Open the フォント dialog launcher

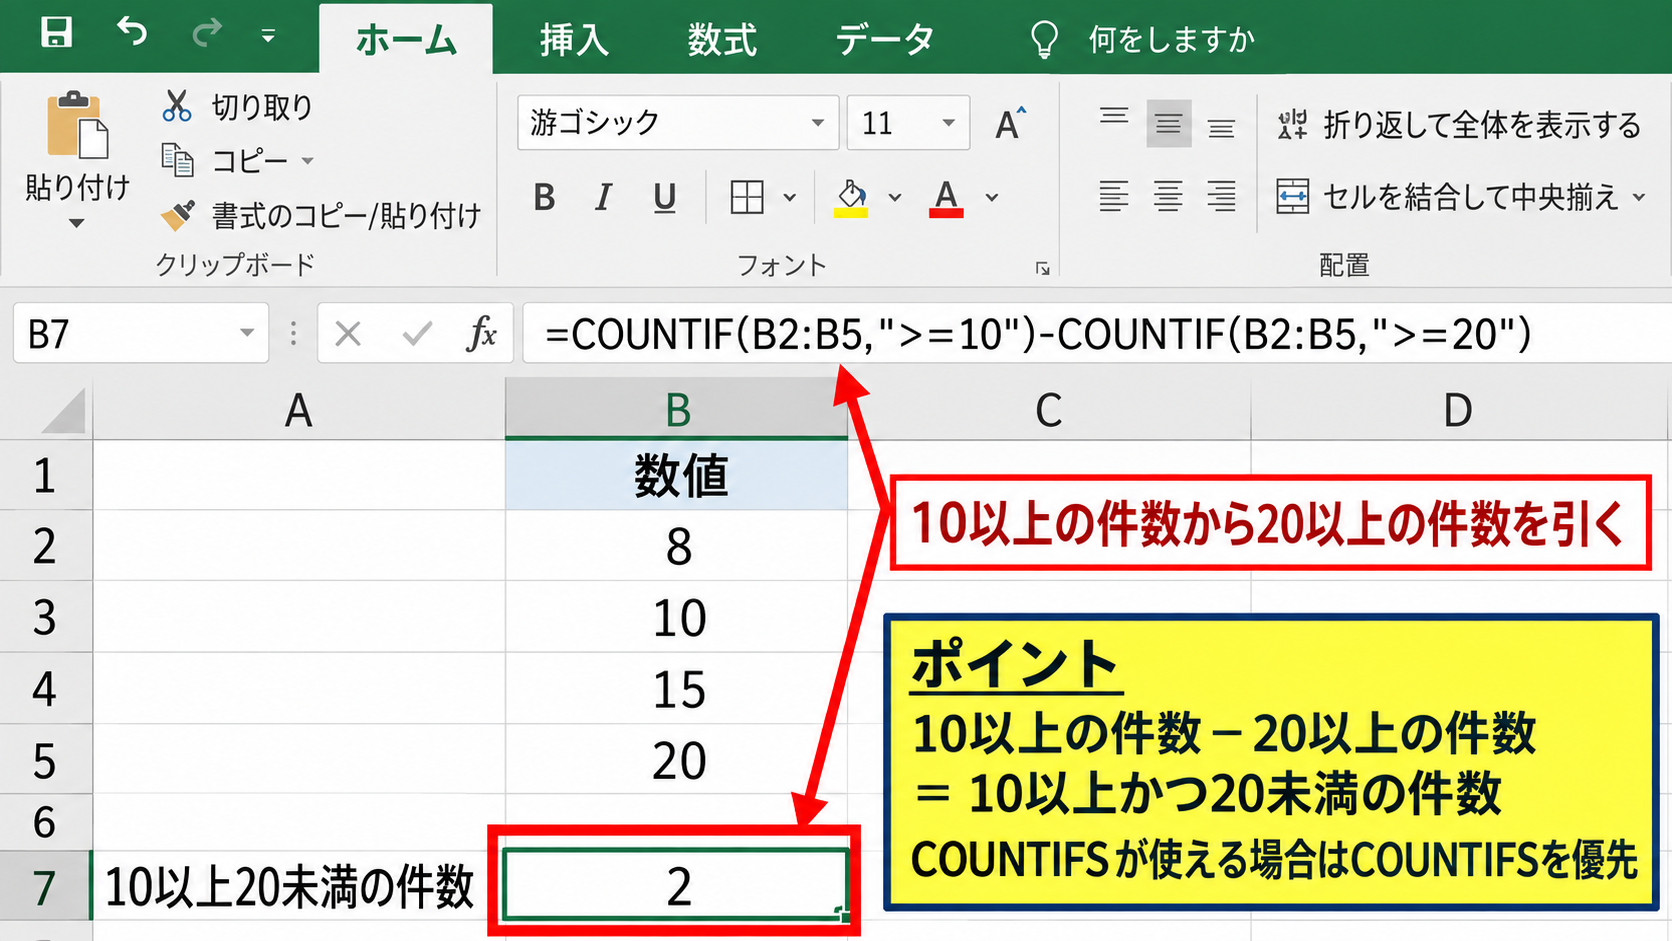[x=1042, y=268]
